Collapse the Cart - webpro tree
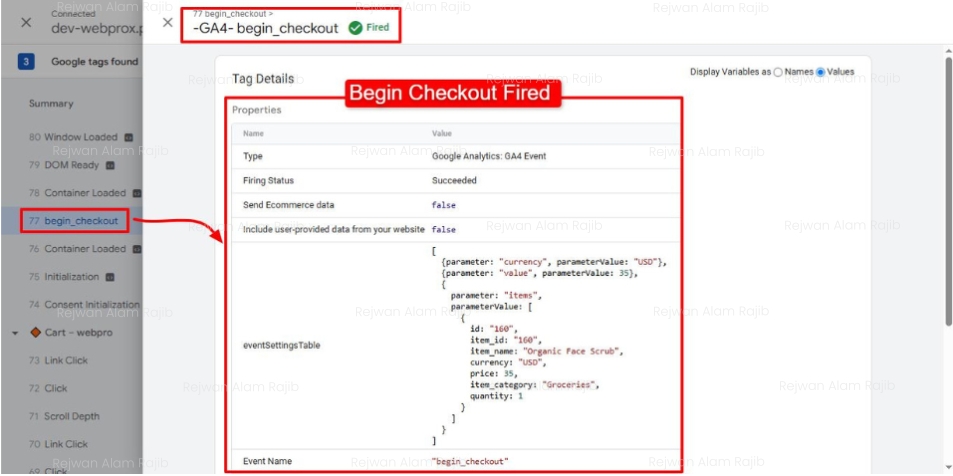Screen dimensions: 953x476 [16, 332]
